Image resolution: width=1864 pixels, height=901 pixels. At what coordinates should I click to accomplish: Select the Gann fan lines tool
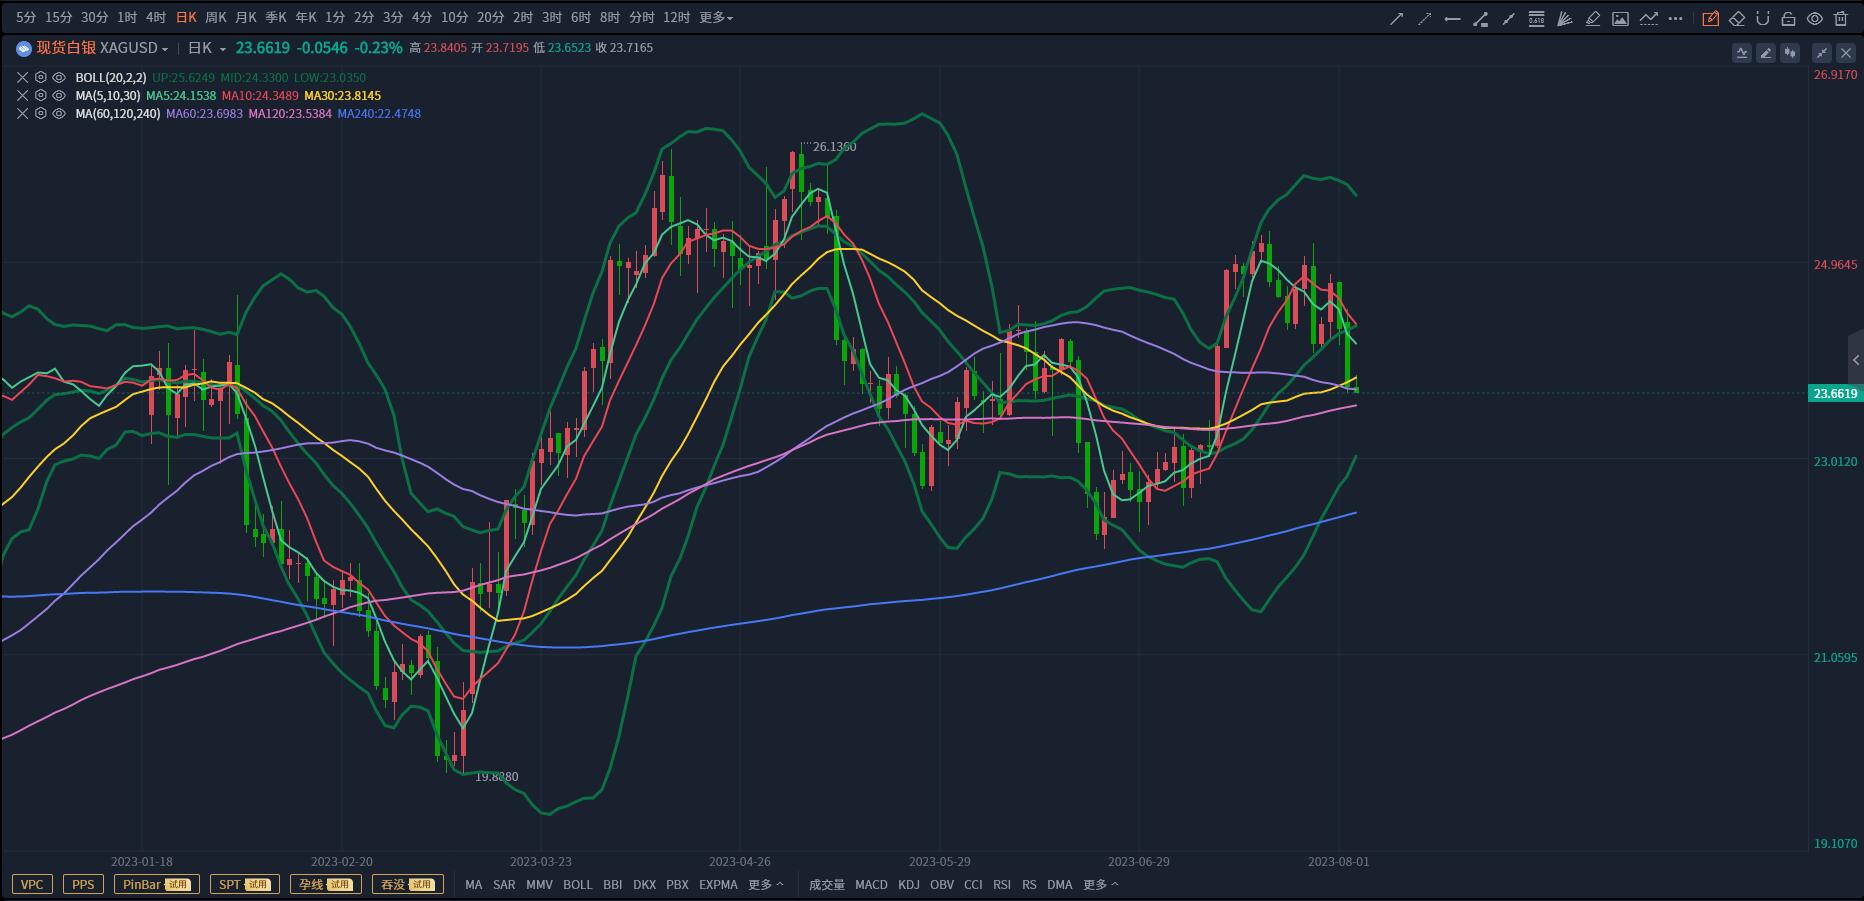coord(1565,18)
